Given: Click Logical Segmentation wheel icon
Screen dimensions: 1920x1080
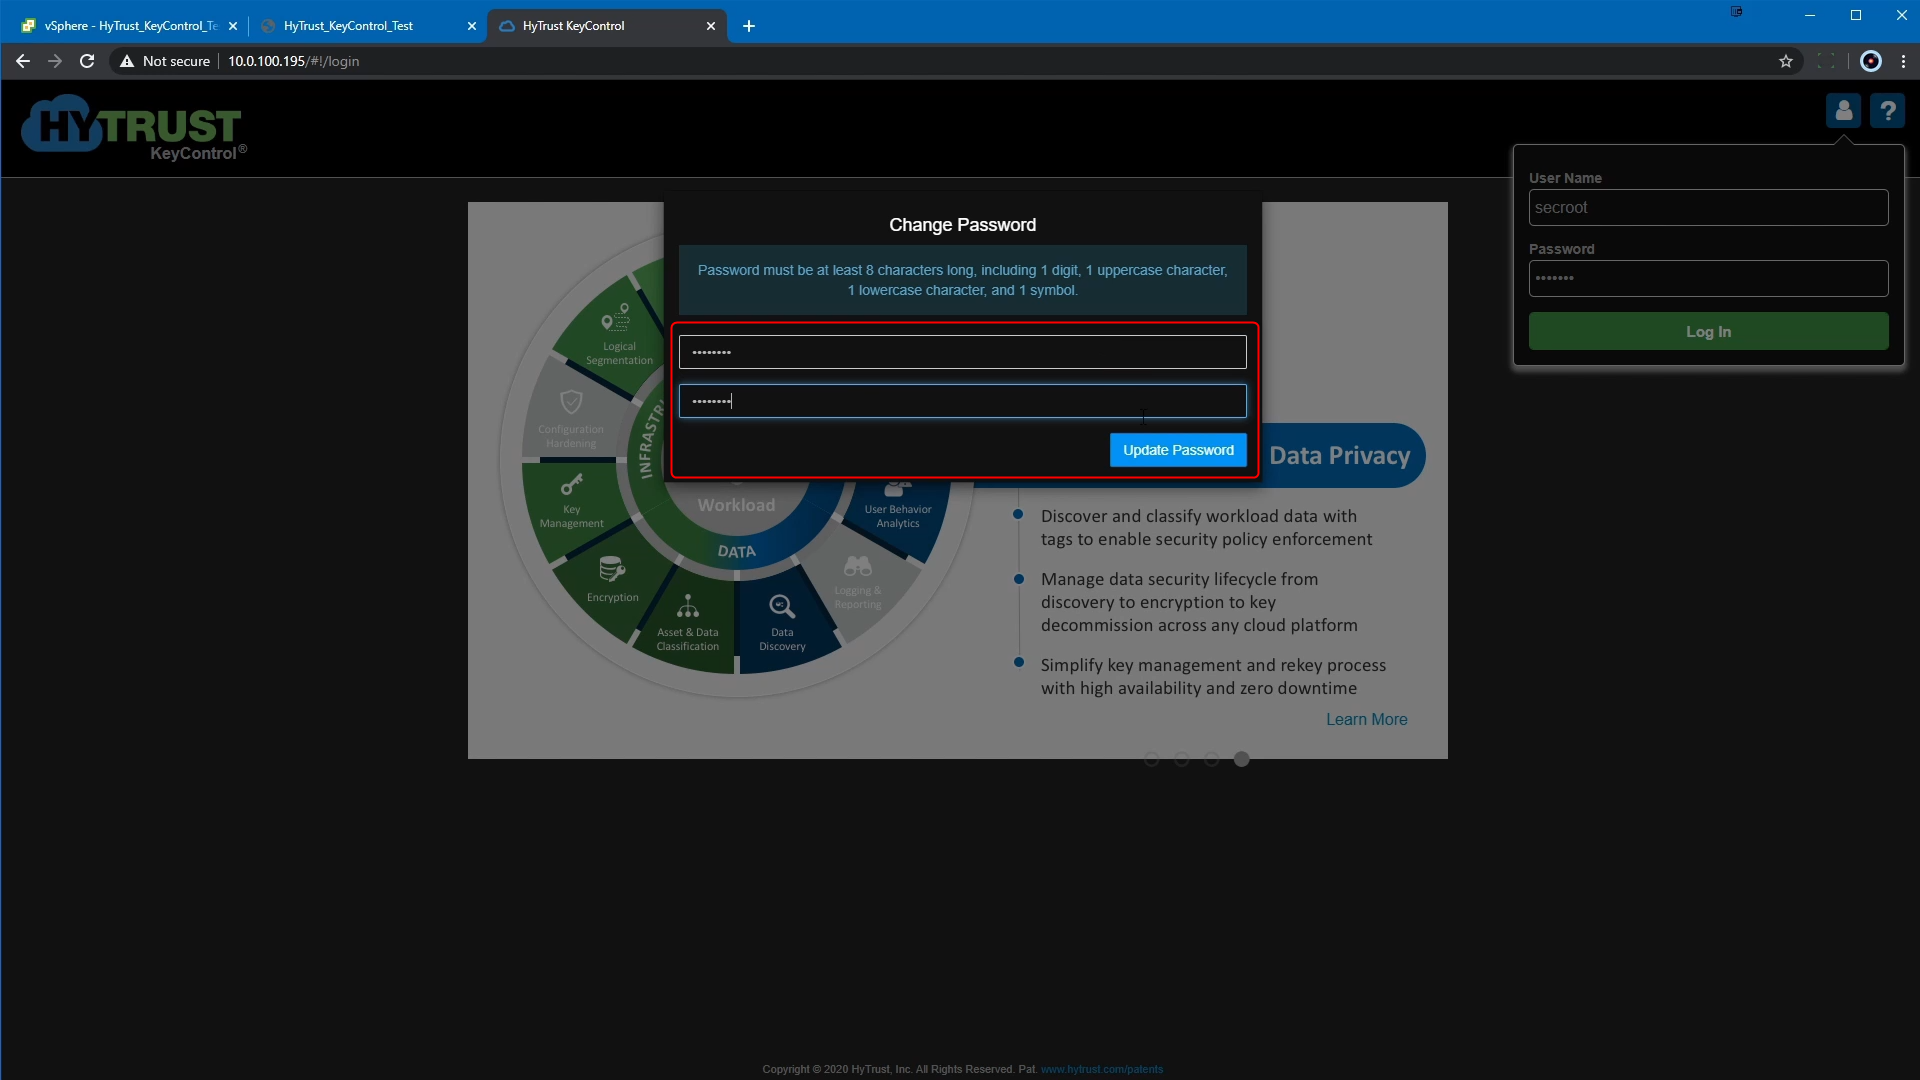Looking at the screenshot, I should (615, 319).
